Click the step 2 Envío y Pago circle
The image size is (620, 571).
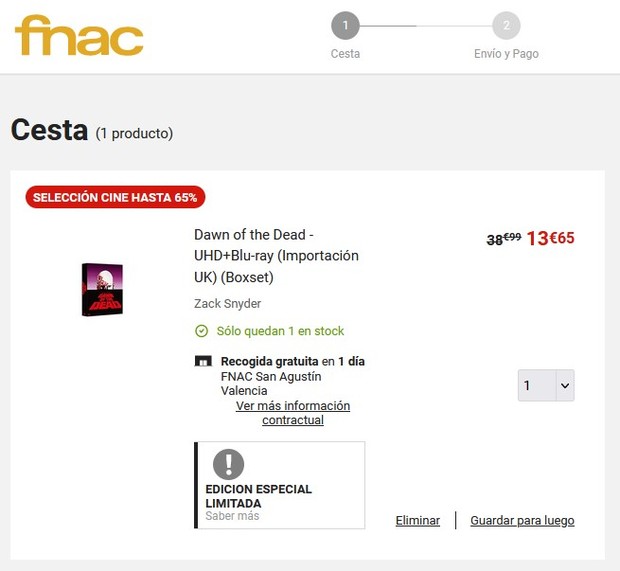(506, 26)
